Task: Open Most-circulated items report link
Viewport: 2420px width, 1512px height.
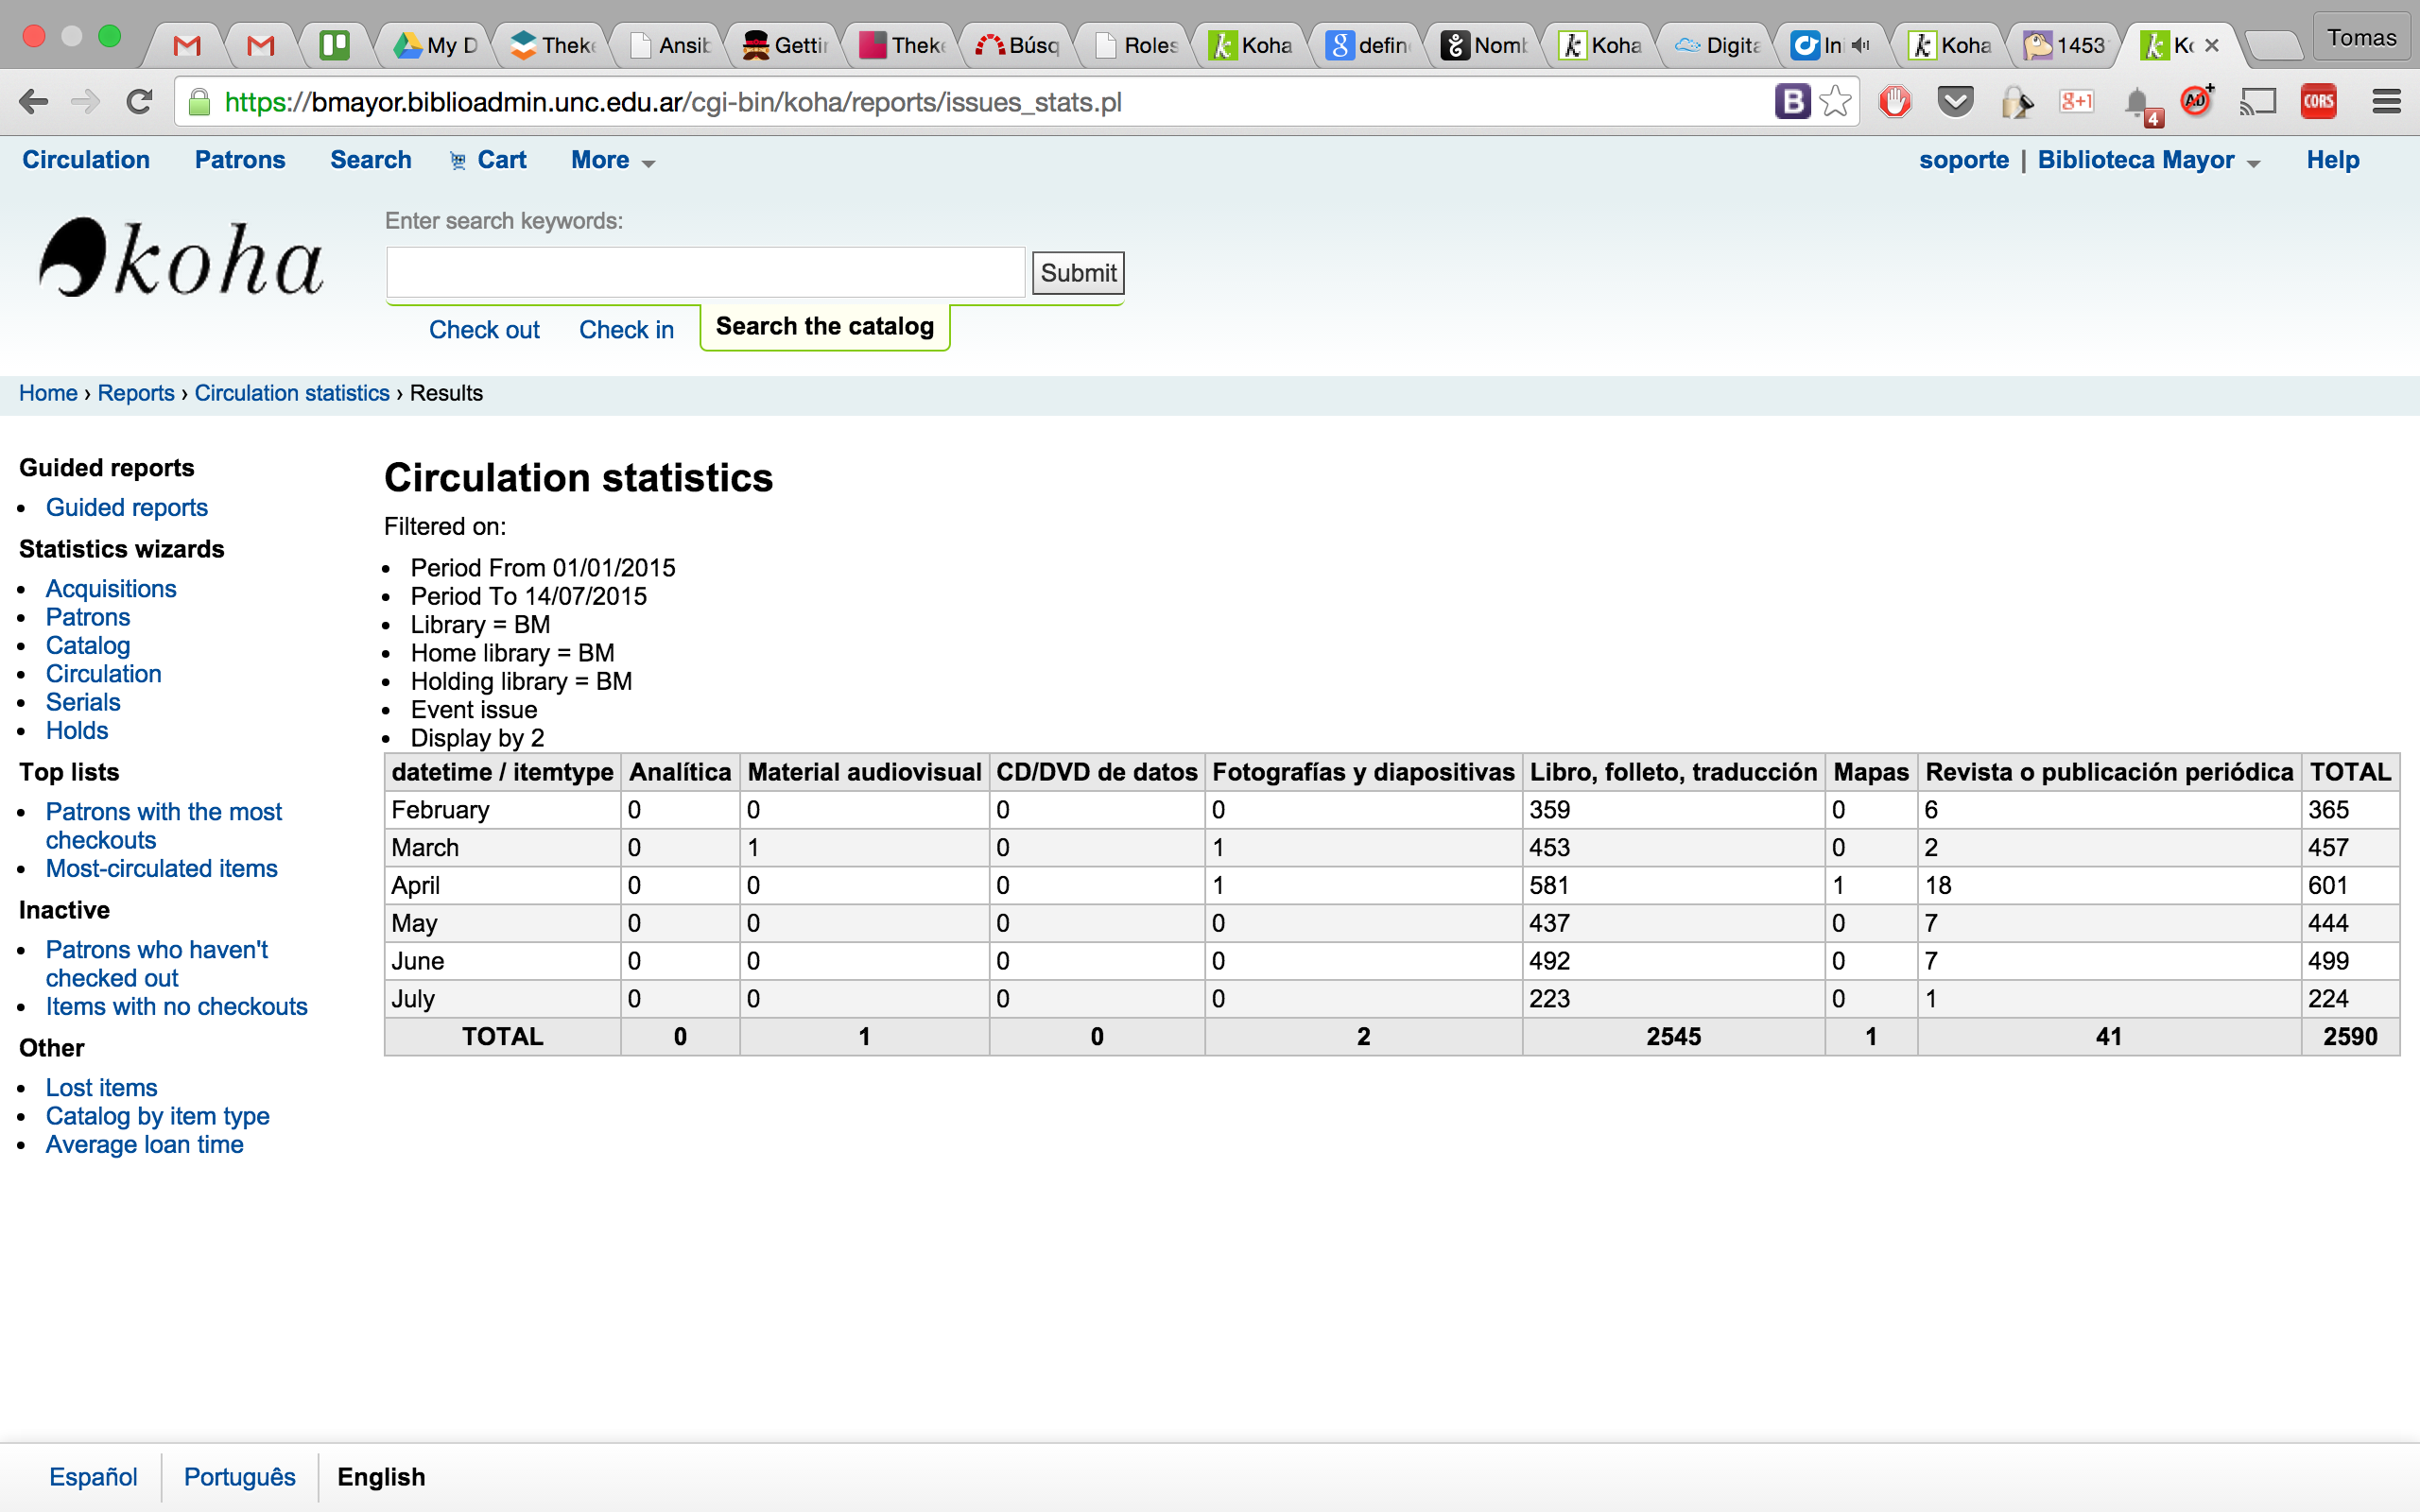Action: [161, 868]
